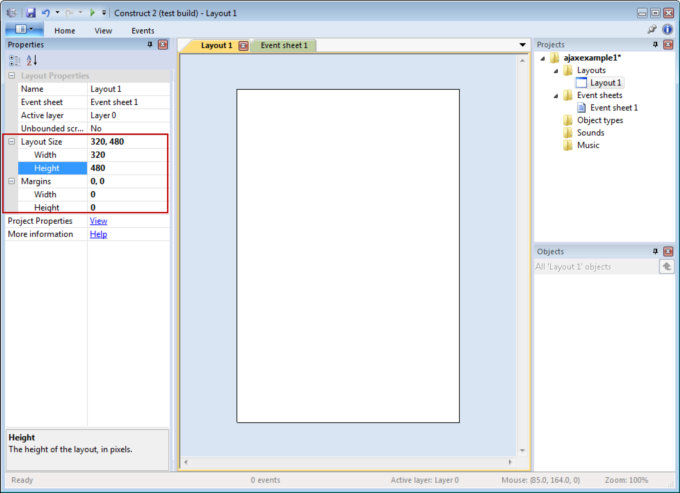The height and width of the screenshot is (493, 680).
Task: Select the Sounds folder
Action: point(584,133)
